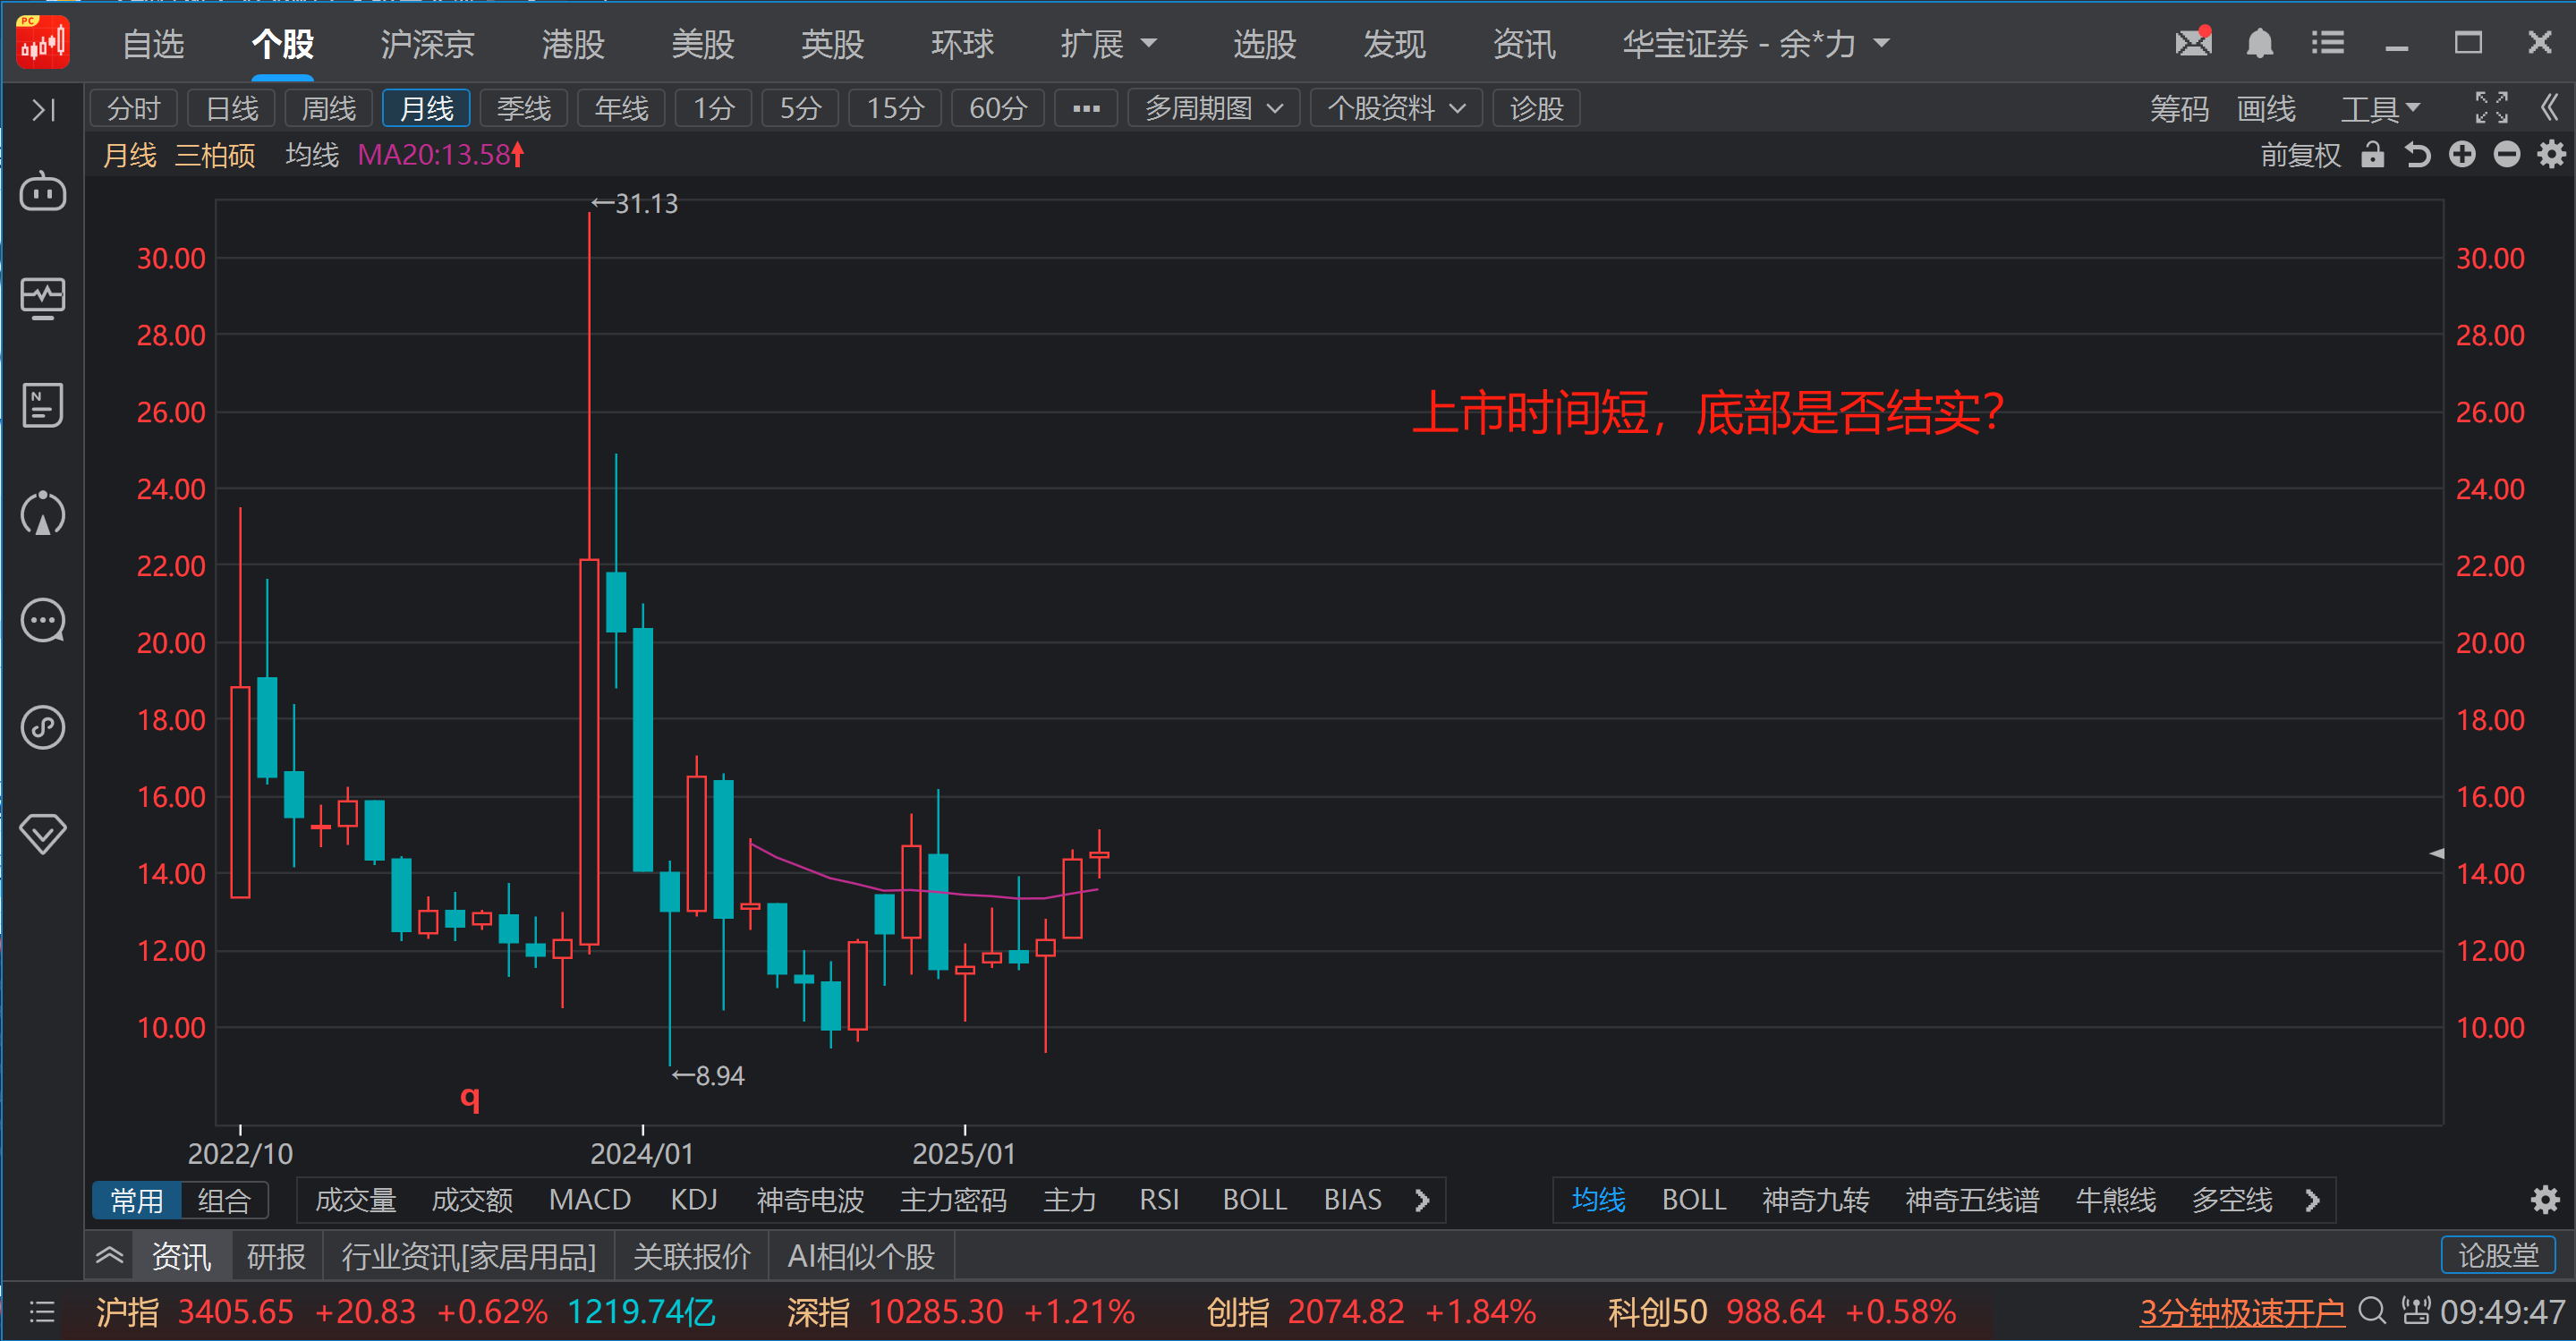The height and width of the screenshot is (1341, 2576).
Task: Click the price marker arrow on right axis
Action: coord(2437,853)
